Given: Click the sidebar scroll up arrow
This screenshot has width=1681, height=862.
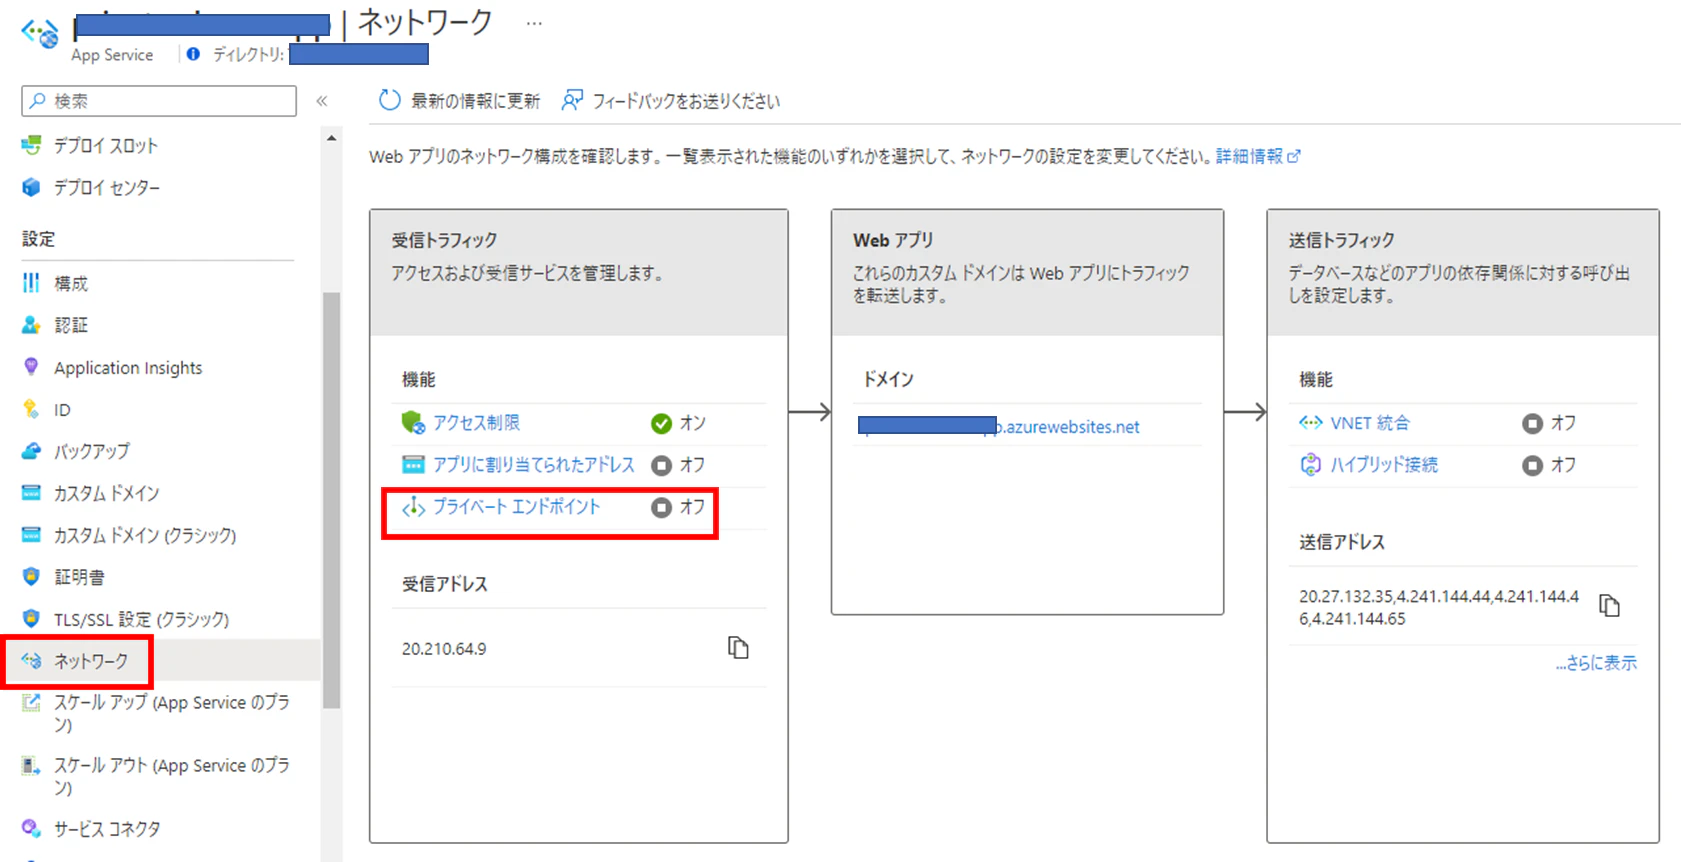Looking at the screenshot, I should [x=331, y=138].
